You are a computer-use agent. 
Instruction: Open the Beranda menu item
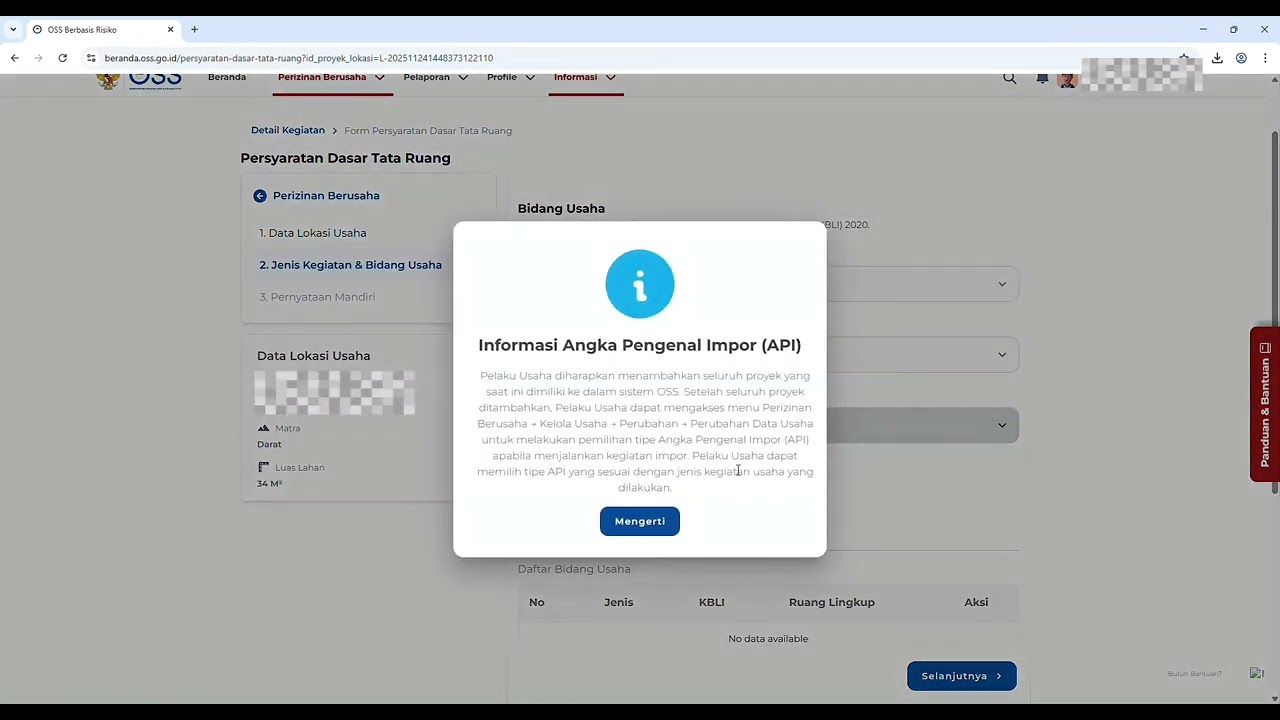pos(227,77)
